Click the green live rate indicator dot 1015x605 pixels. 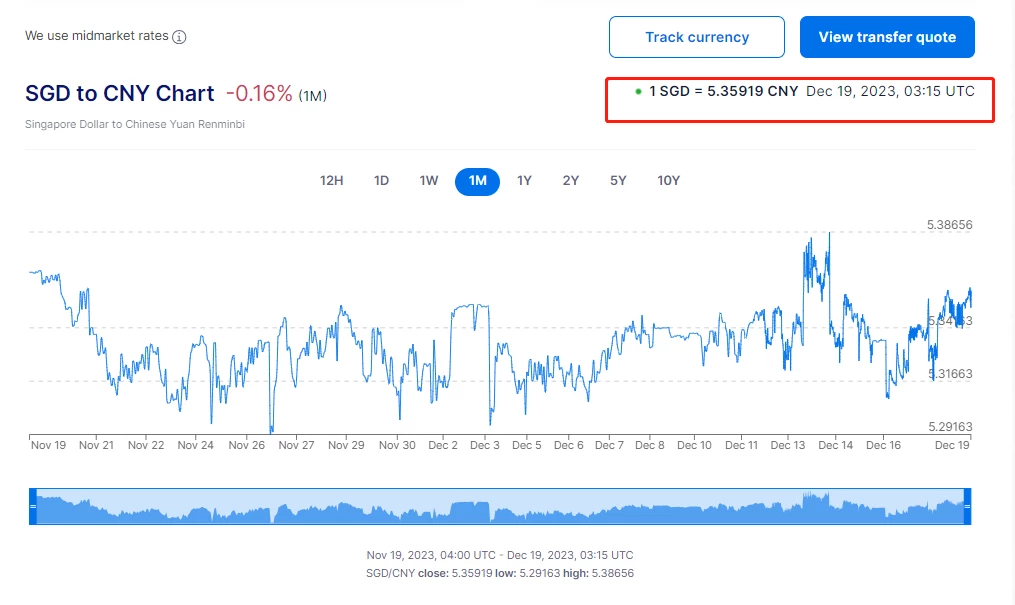[638, 91]
